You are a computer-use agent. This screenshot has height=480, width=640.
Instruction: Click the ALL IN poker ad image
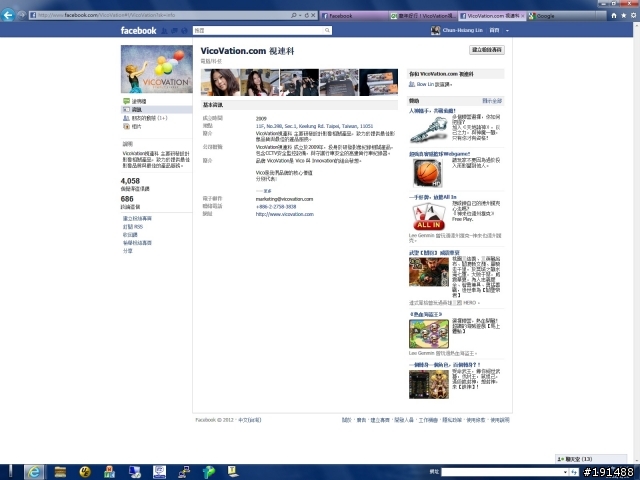point(428,216)
